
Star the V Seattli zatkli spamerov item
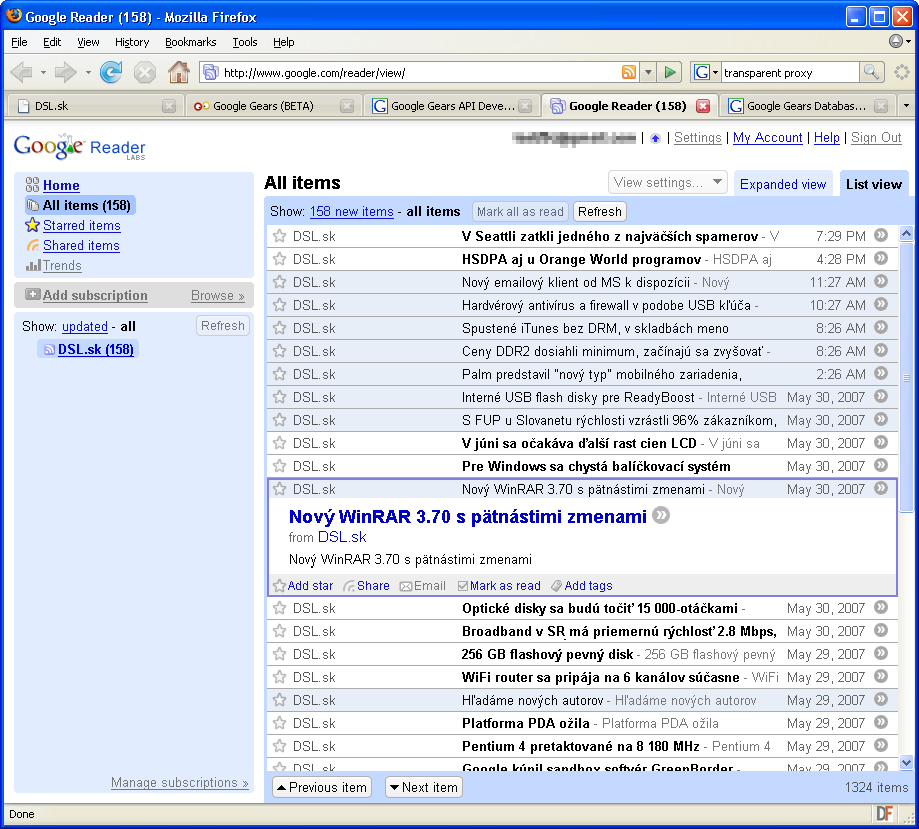click(x=280, y=236)
